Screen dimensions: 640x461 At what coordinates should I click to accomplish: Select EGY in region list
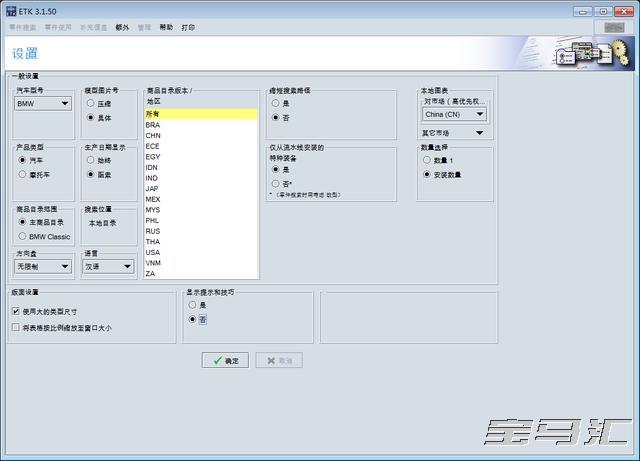(201, 157)
